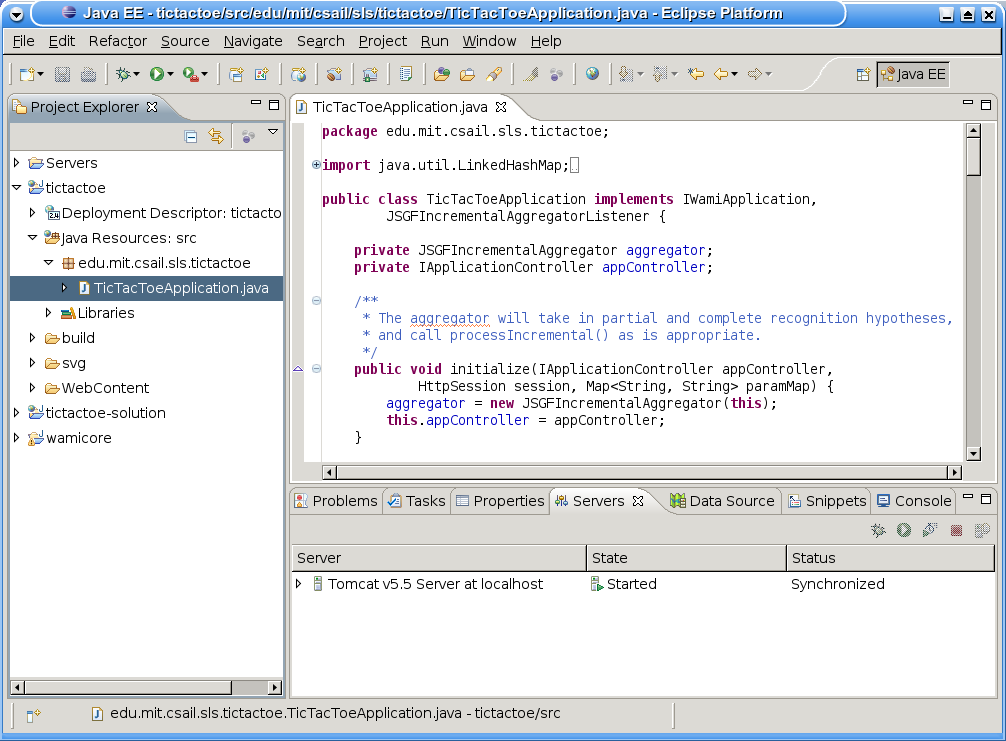Viewport: 1006px width, 741px height.
Task: Click the Print icon in the toolbar
Action: coord(88,74)
